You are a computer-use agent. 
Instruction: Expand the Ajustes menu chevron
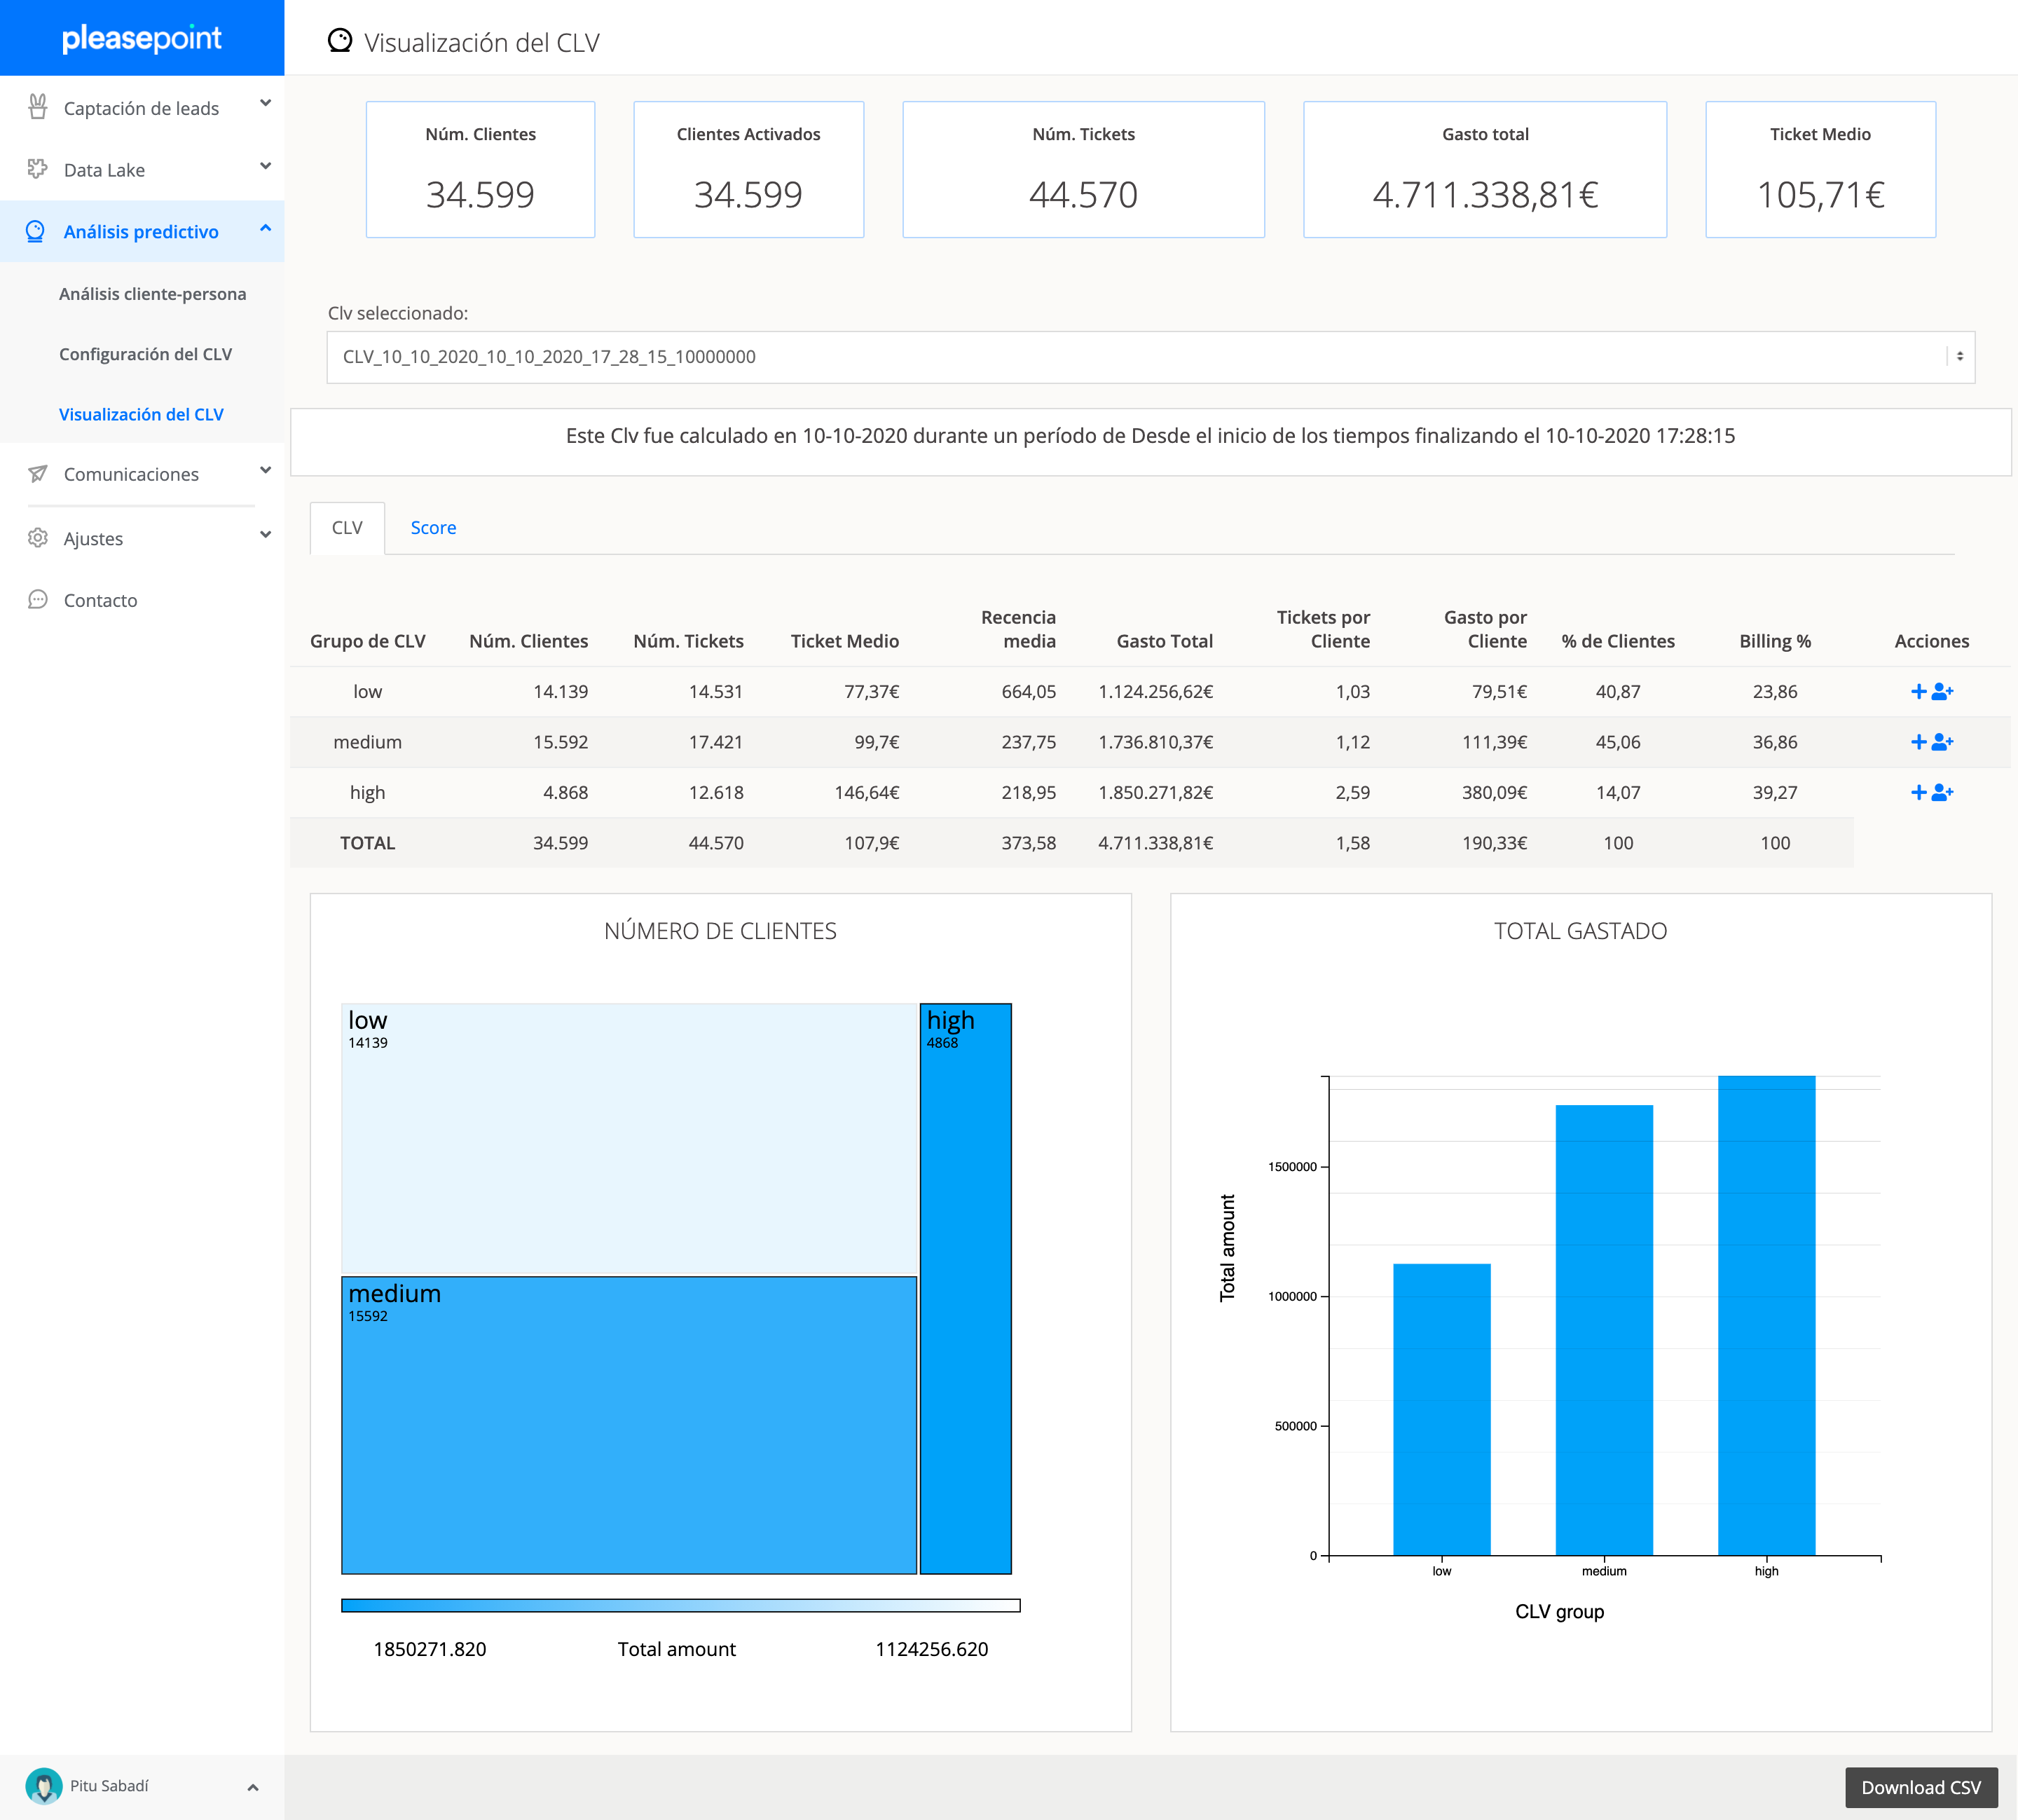pos(265,535)
